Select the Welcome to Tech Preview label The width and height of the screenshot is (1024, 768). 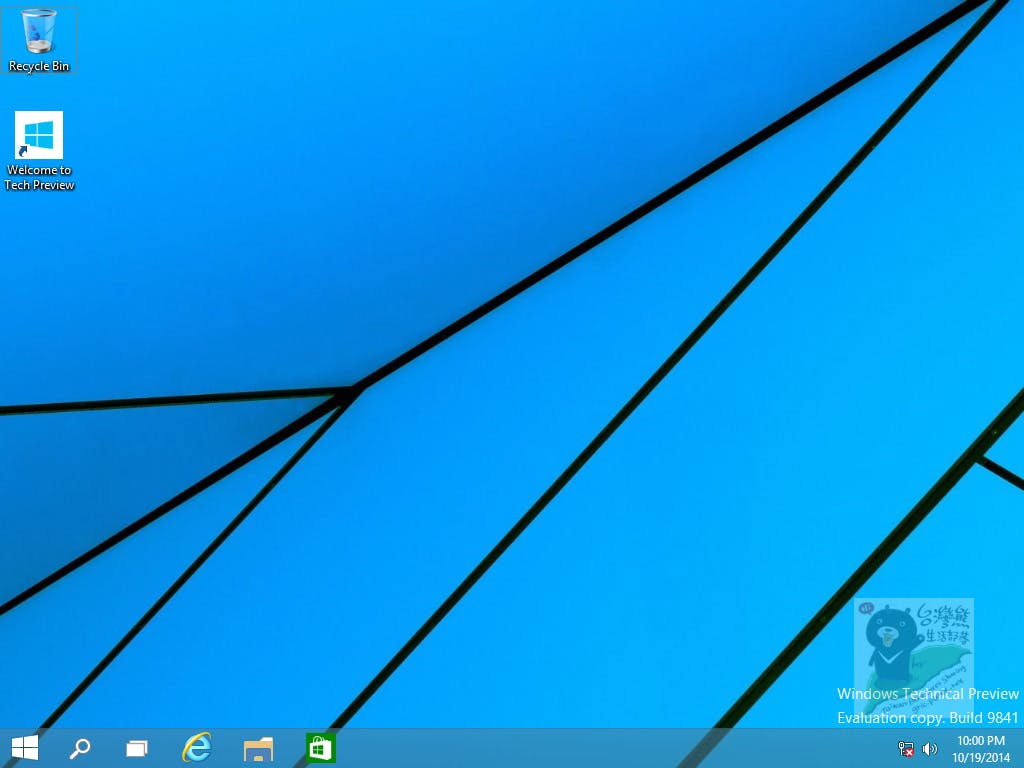[39, 177]
